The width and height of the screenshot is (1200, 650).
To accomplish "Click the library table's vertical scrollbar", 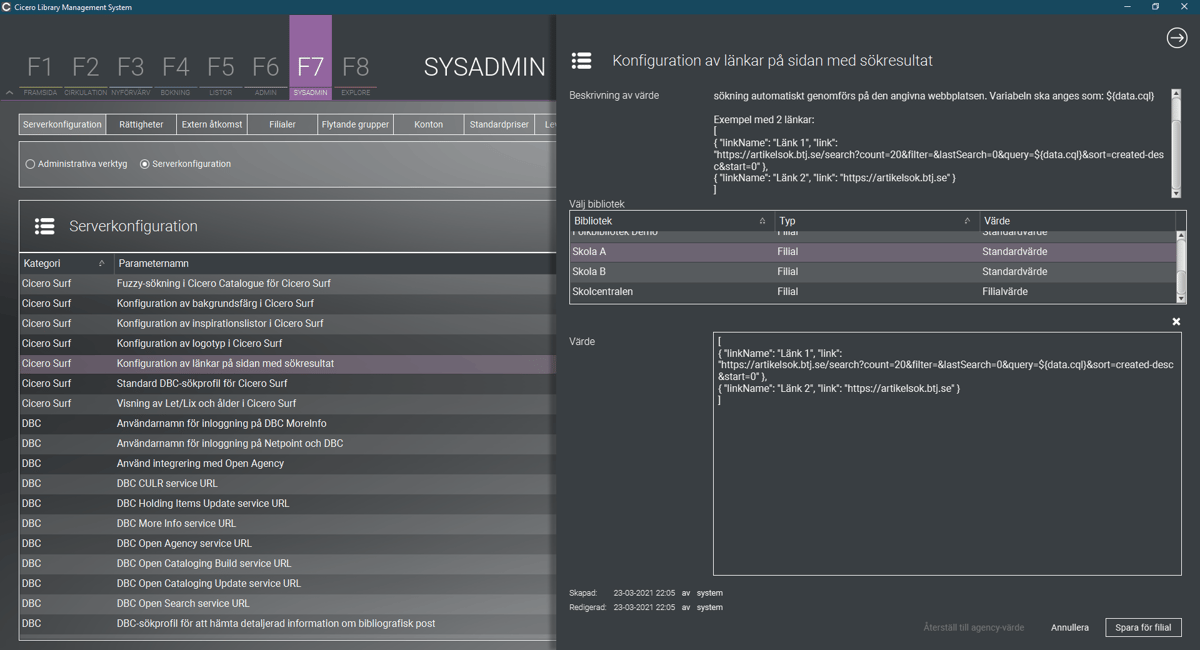I will click(x=1181, y=267).
